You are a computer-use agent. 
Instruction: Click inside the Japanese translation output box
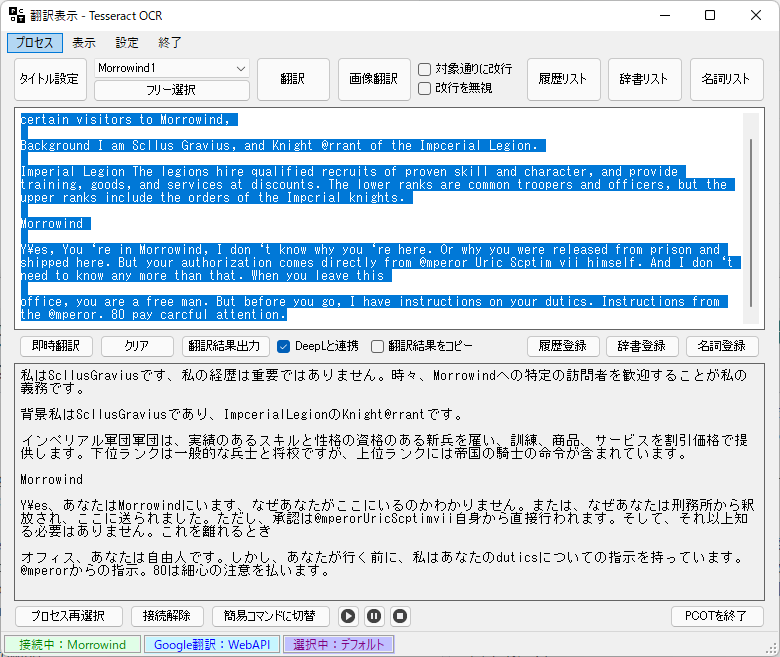(389, 482)
